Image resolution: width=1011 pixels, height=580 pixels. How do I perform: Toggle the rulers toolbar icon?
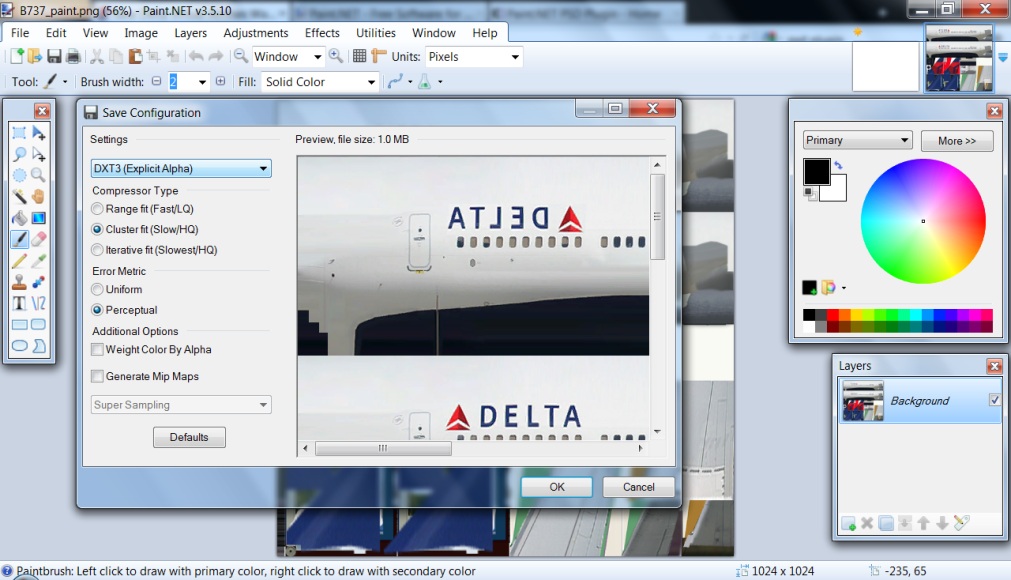pos(378,56)
